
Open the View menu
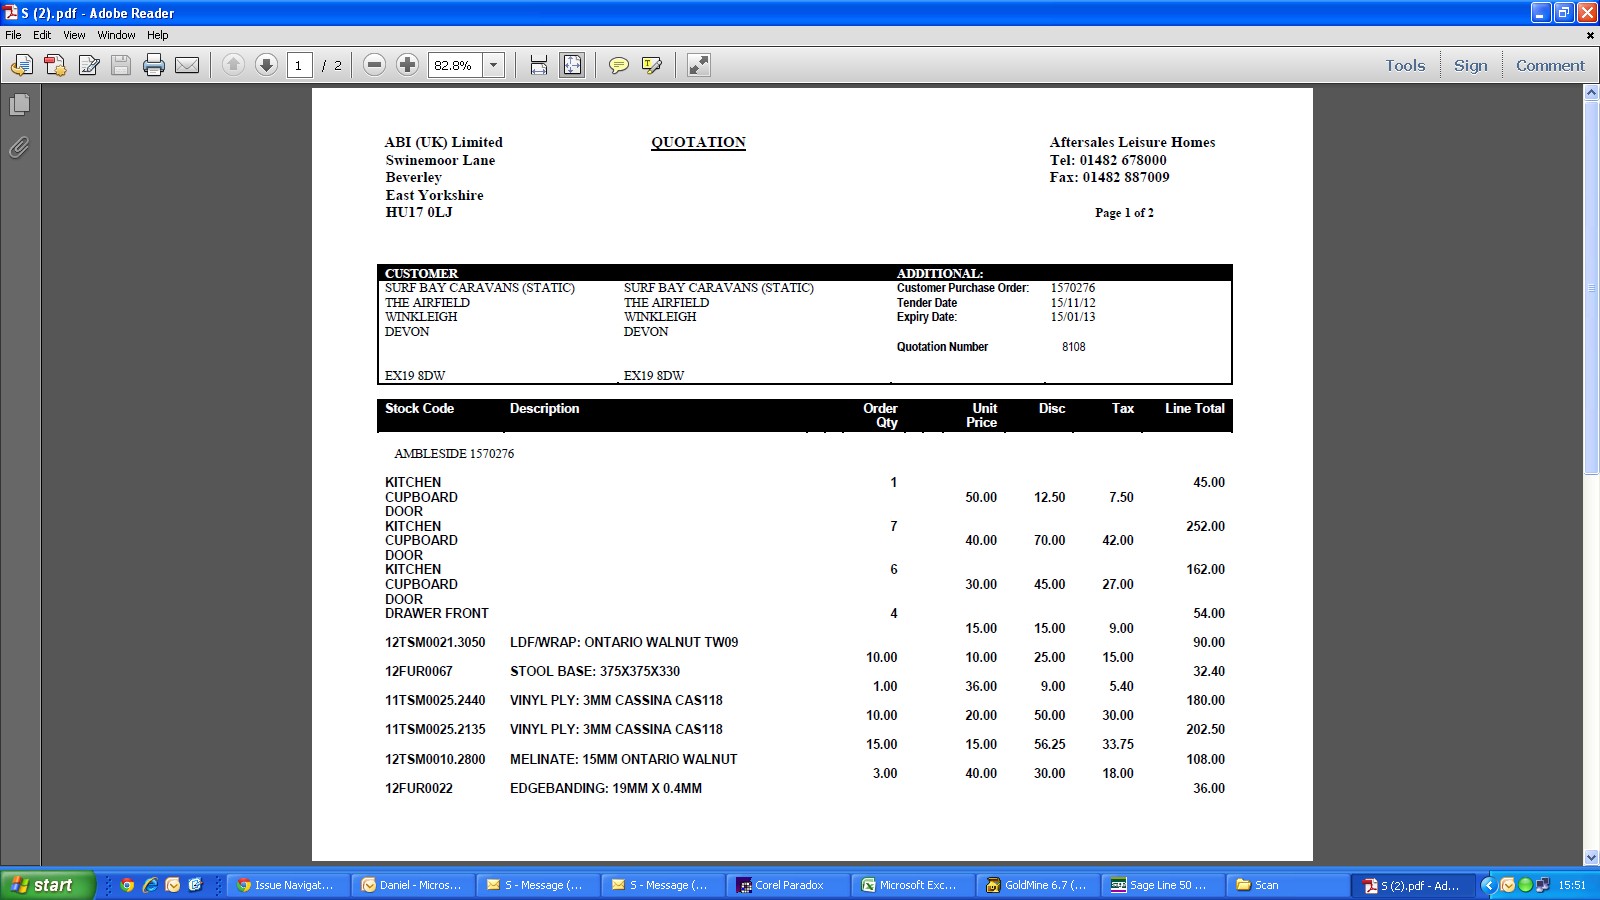coord(74,35)
